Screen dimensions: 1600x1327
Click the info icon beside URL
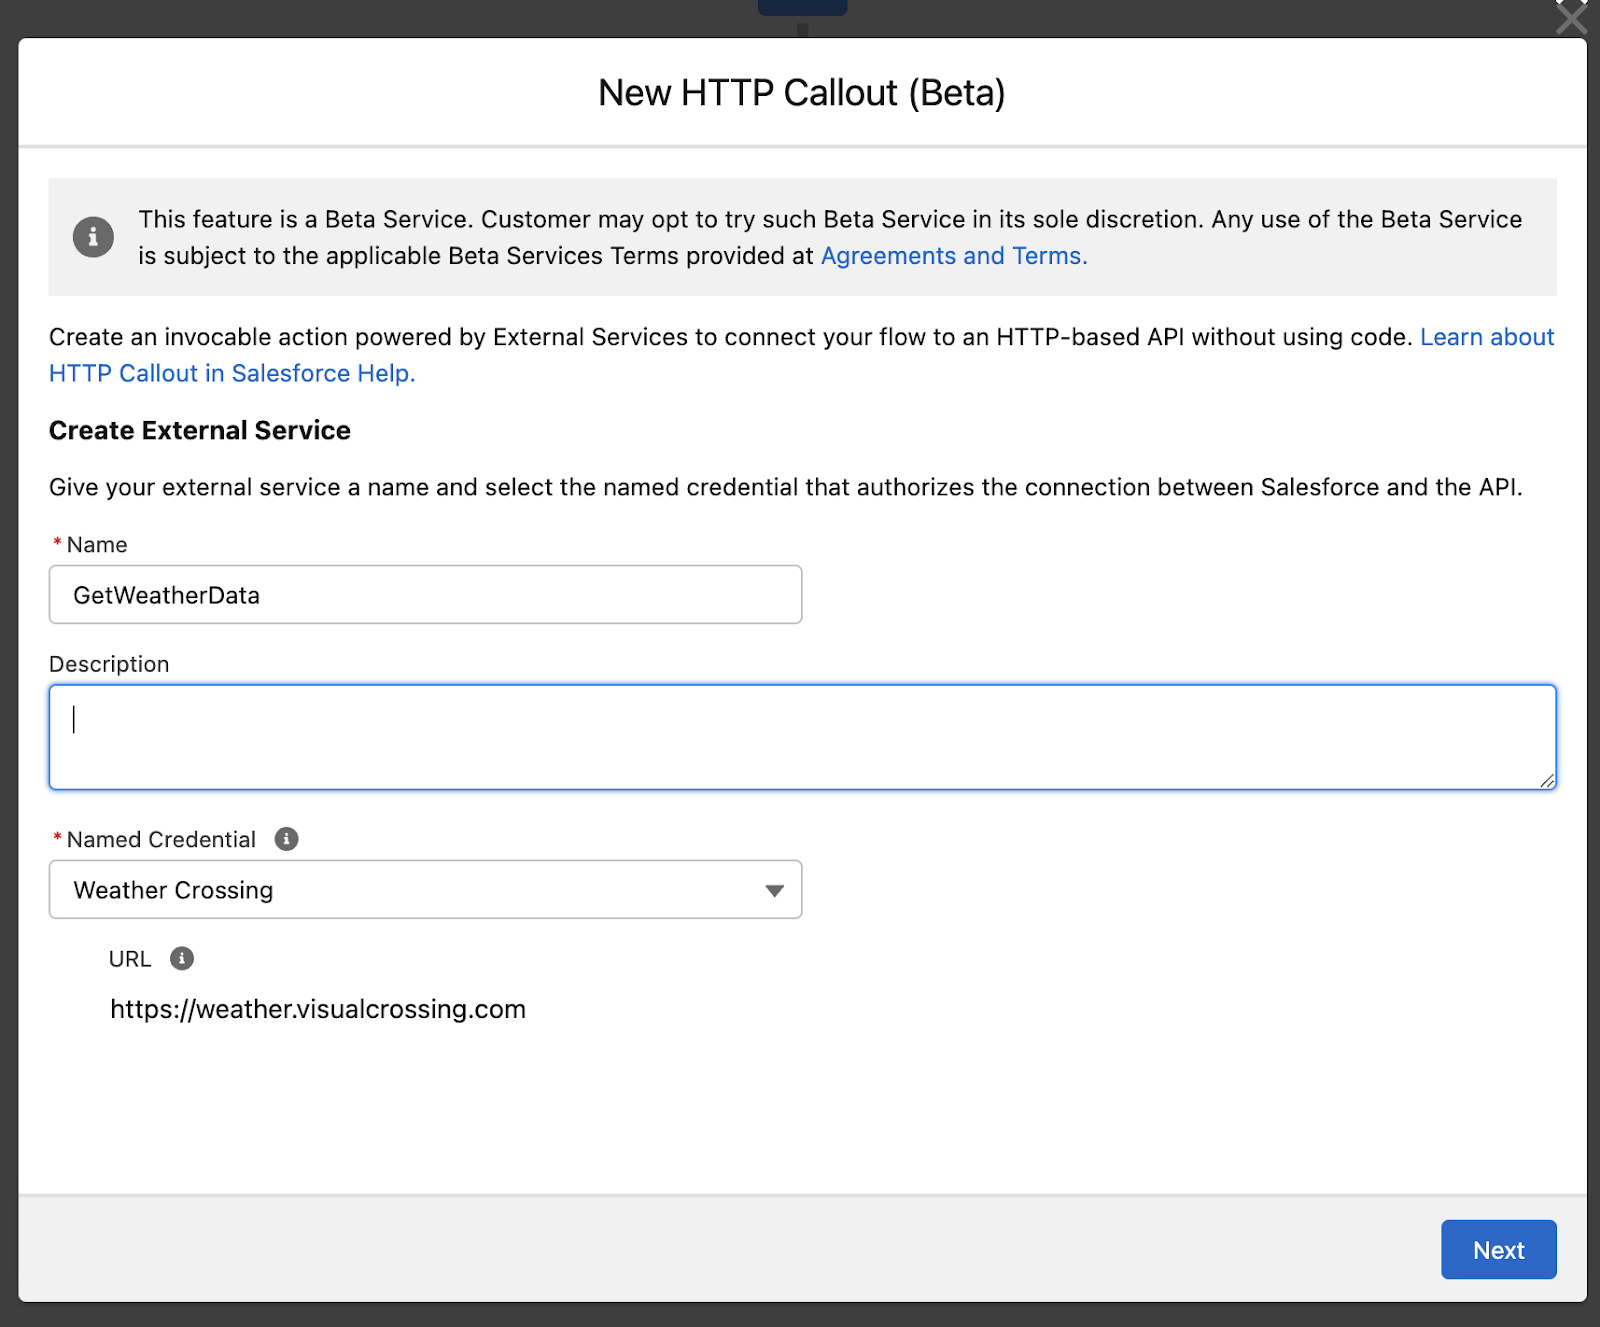point(181,958)
